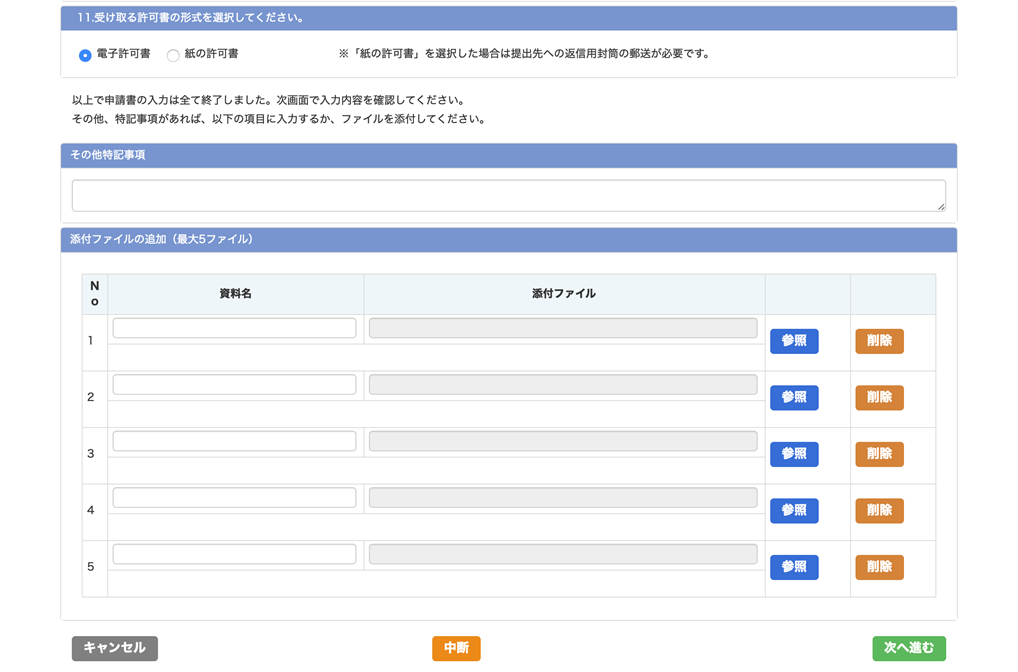This screenshot has width=1018, height=672.
Task: Focus the 資料名 field in row 1
Action: pos(234,328)
